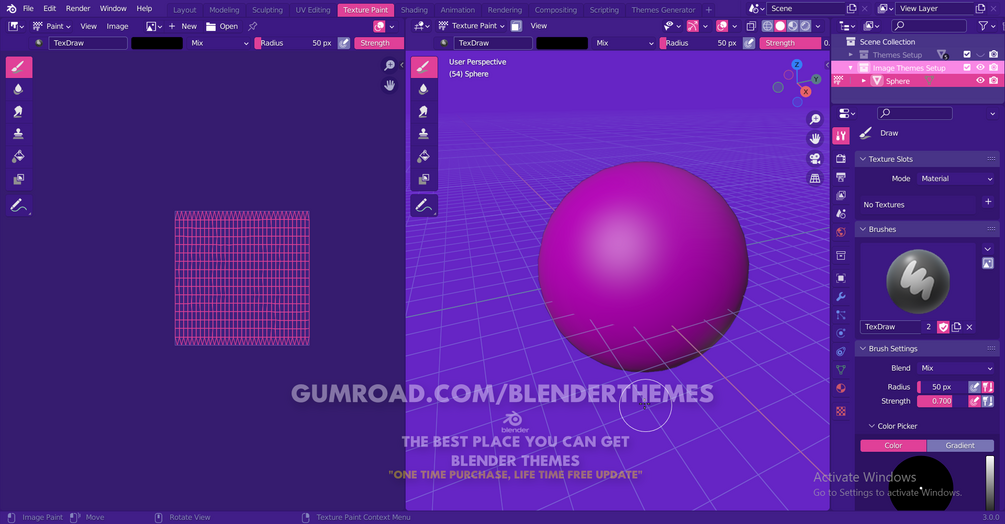Open Mix blend dropdown in image editor header
Viewport: 1005px width, 524px height.
click(x=219, y=43)
